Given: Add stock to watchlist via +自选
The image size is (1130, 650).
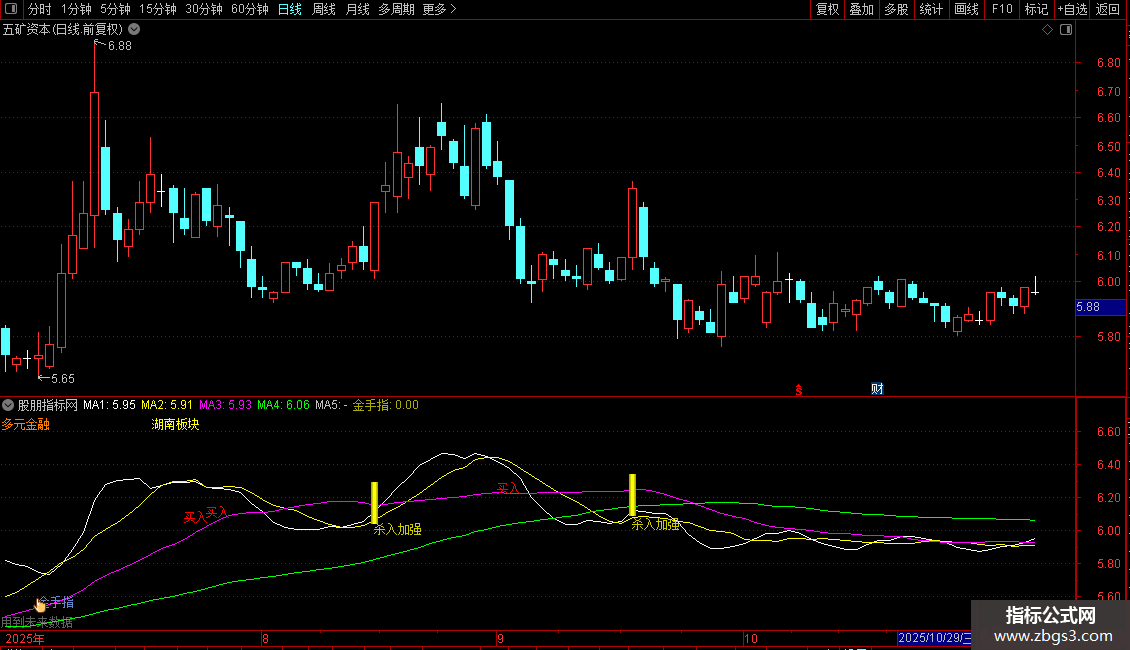Looking at the screenshot, I should pyautogui.click(x=1072, y=9).
